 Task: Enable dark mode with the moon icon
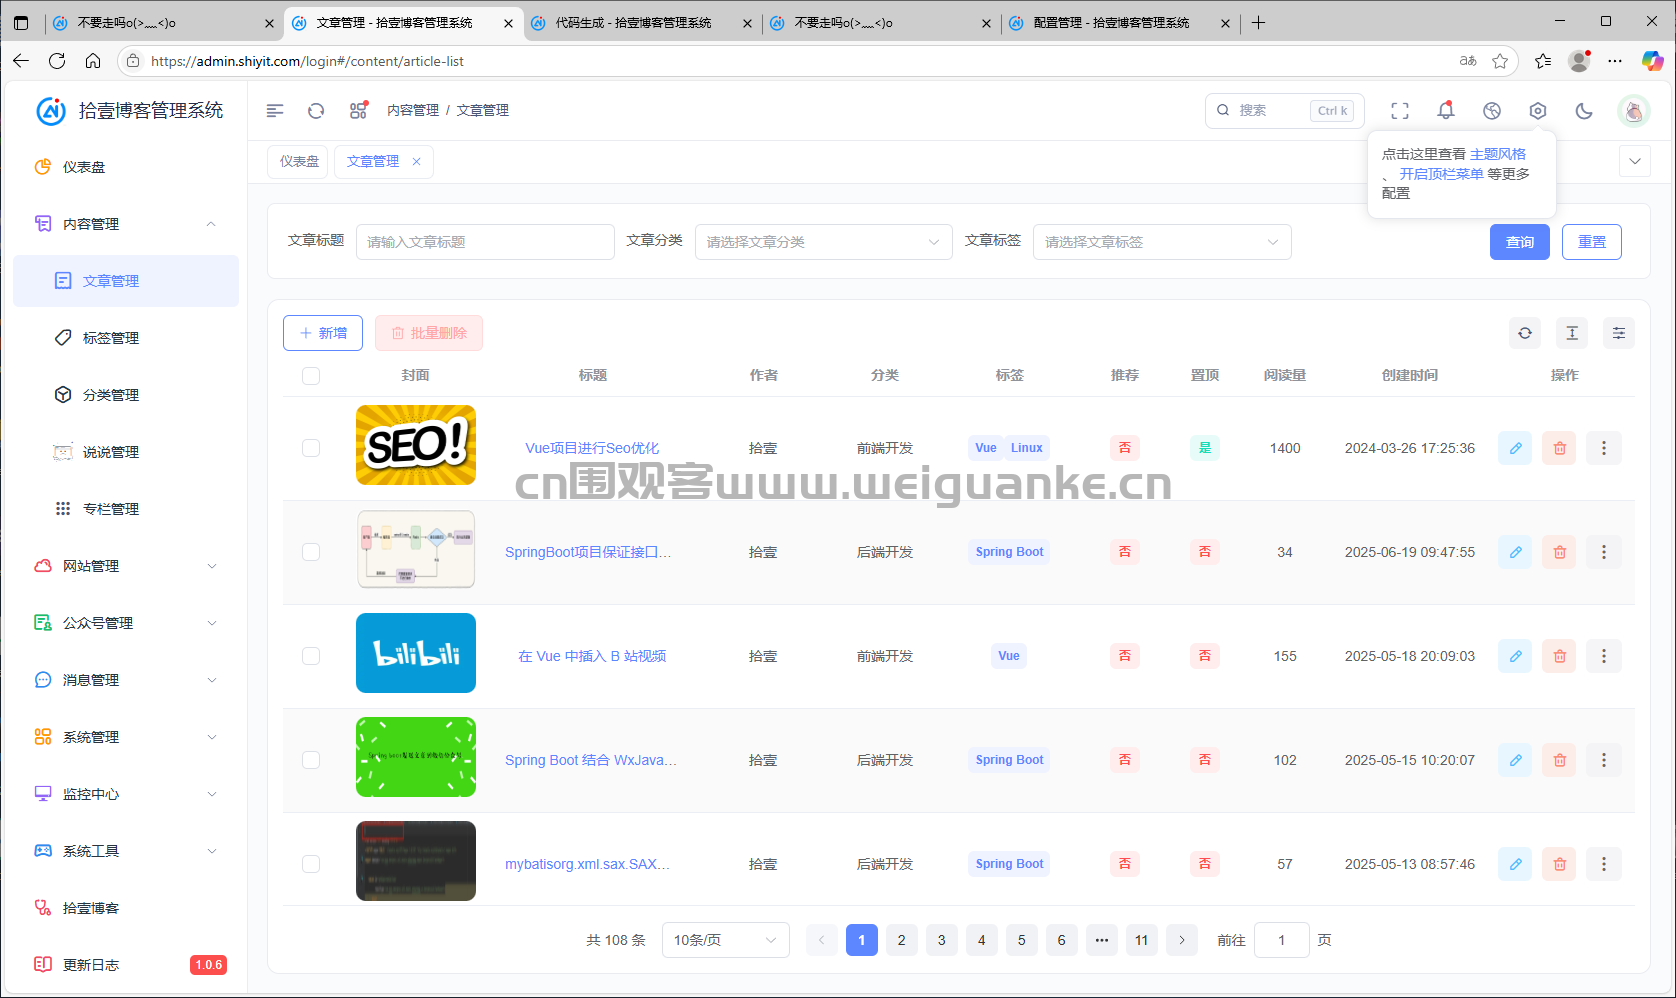1583,111
